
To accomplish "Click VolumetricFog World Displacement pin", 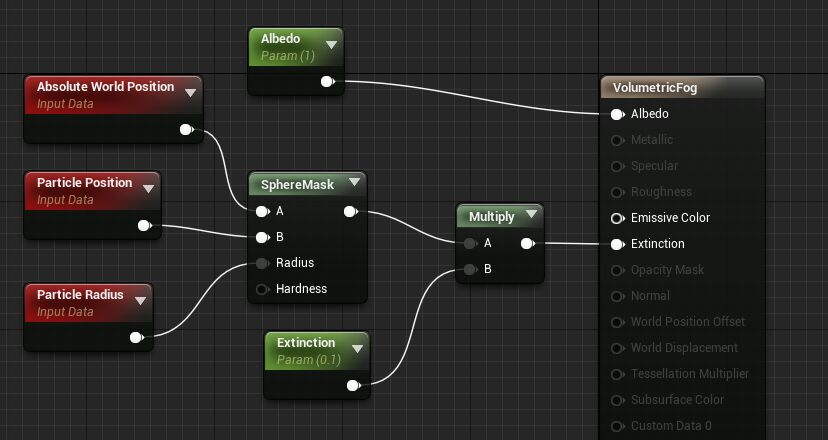I will pos(617,348).
